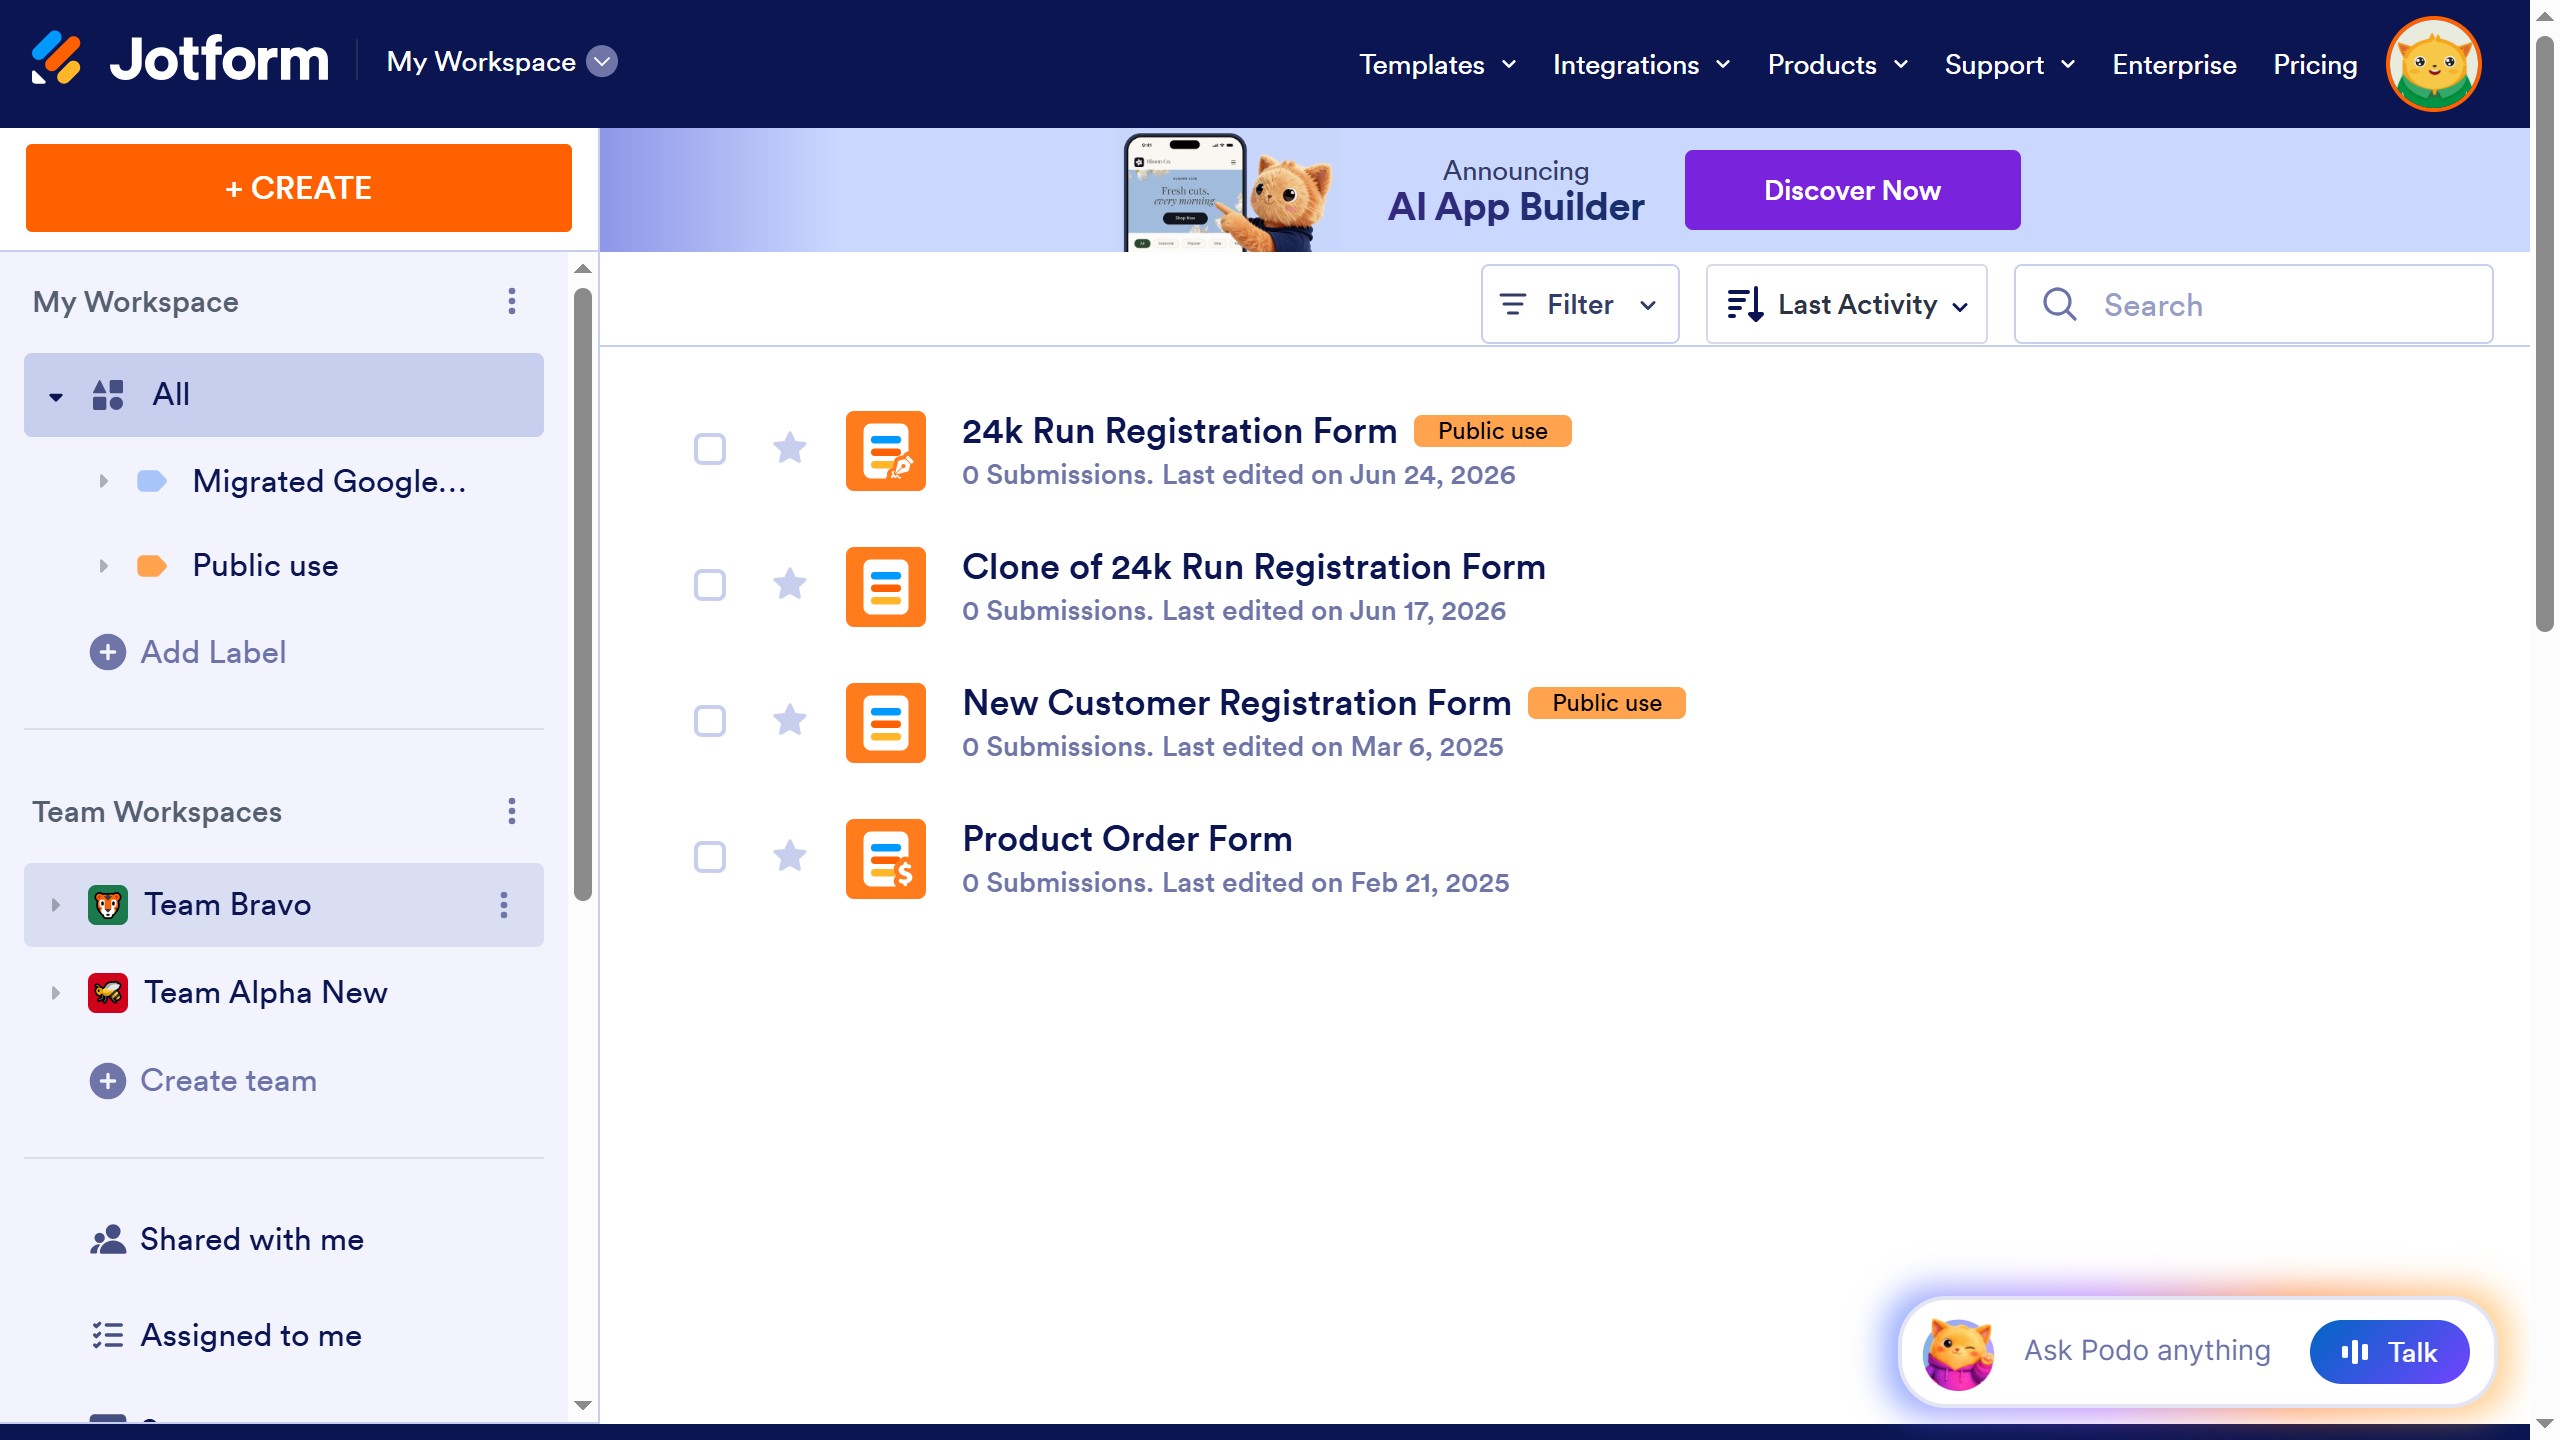Open the Product Order Form title
This screenshot has width=2560, height=1440.
pyautogui.click(x=1127, y=839)
